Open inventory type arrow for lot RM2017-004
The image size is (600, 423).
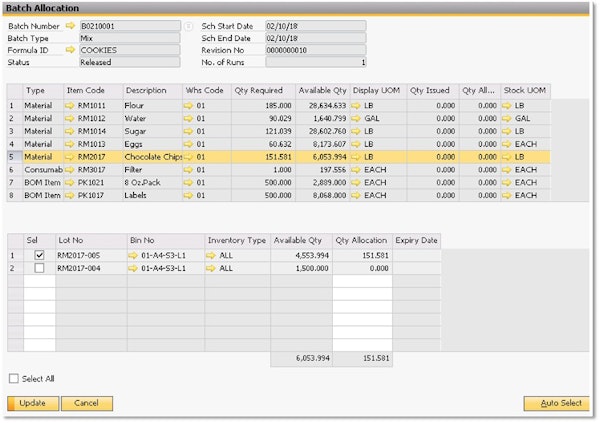[x=211, y=268]
